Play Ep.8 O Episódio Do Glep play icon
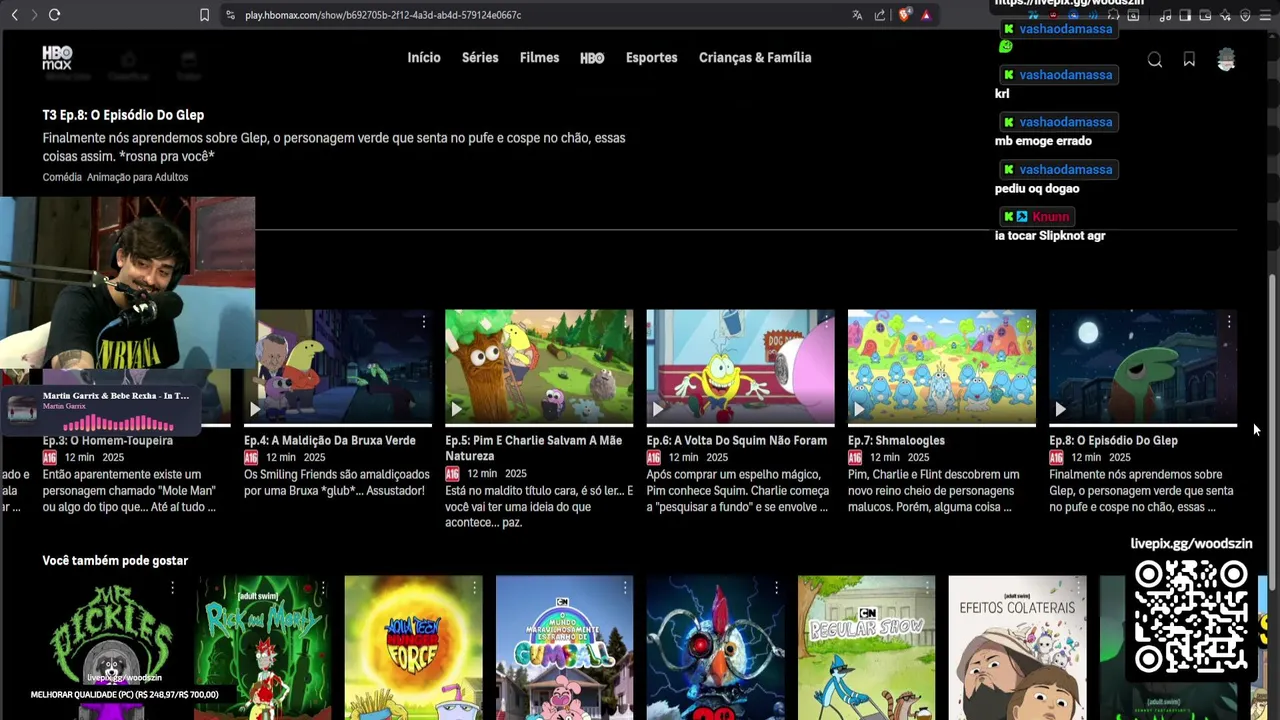This screenshot has width=1280, height=720. pos(1060,409)
